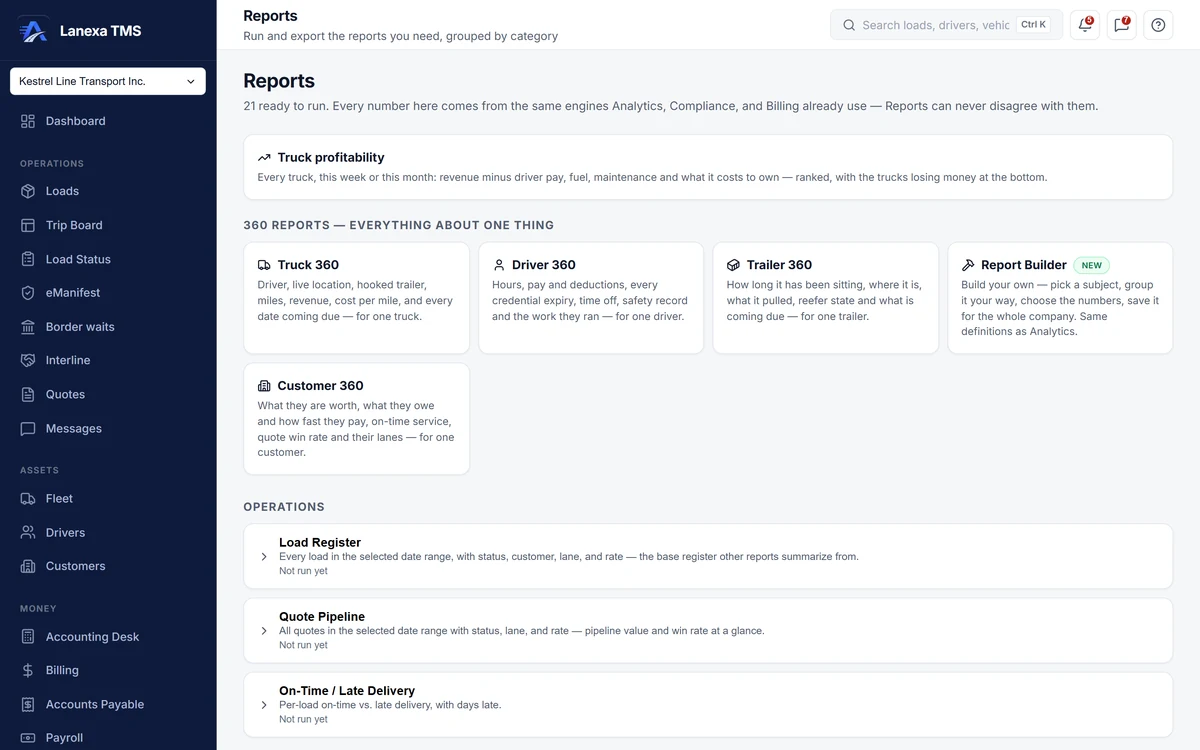Click the Accounts Payable receipt icon
Viewport: 1200px width, 750px height.
[x=28, y=704]
